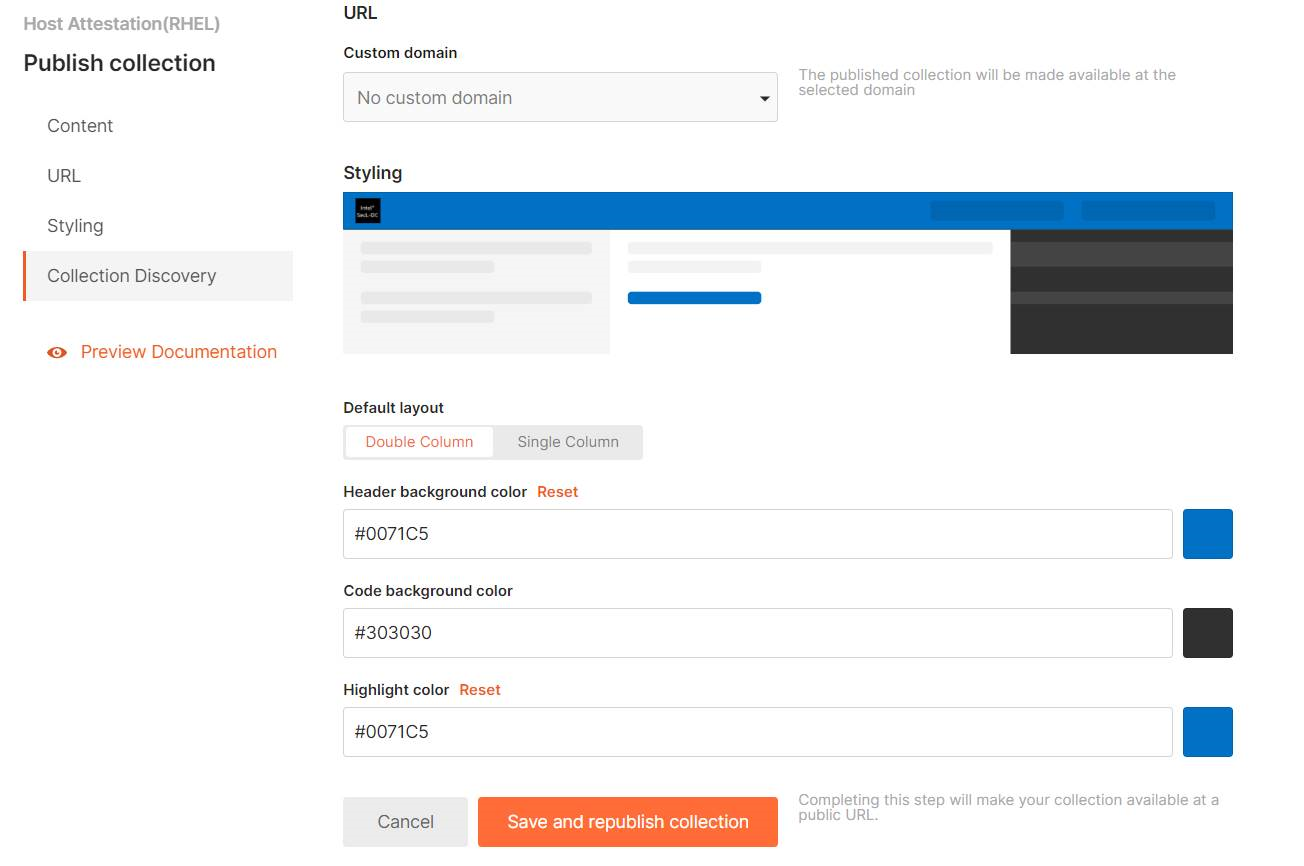The height and width of the screenshot is (866, 1304).
Task: Click Save and republish collection
Action: point(628,821)
